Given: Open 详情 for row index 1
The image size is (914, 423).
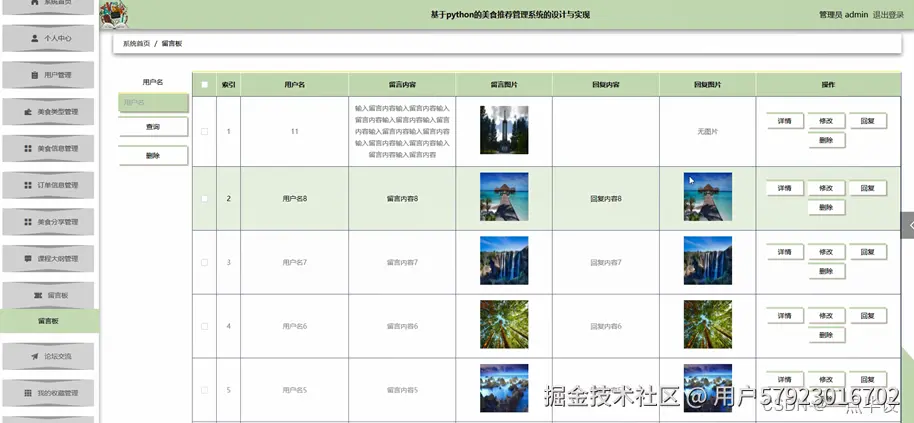Looking at the screenshot, I should click(785, 121).
